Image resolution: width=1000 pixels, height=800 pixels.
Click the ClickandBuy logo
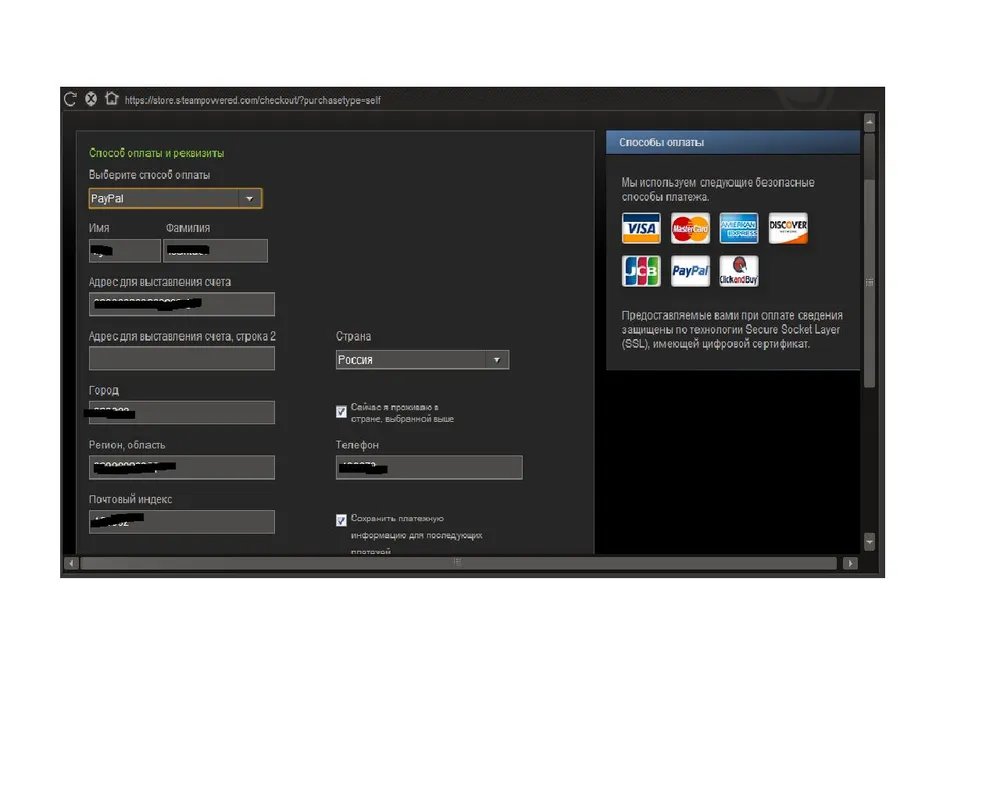[739, 271]
